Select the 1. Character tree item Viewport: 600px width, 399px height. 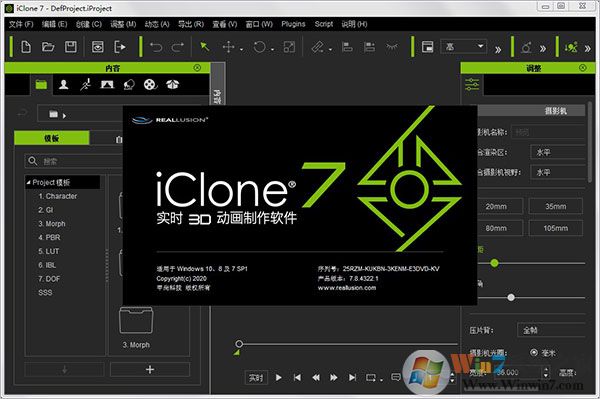(x=58, y=196)
